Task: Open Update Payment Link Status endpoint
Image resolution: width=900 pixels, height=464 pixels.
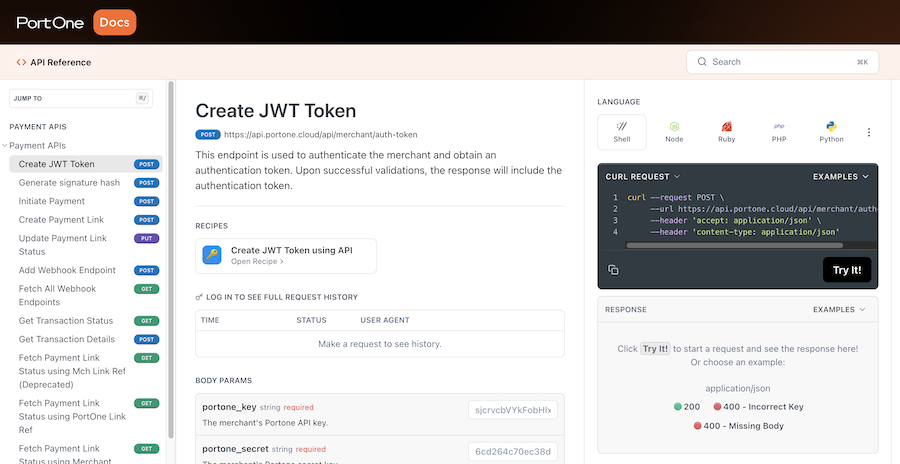Action: [86, 245]
